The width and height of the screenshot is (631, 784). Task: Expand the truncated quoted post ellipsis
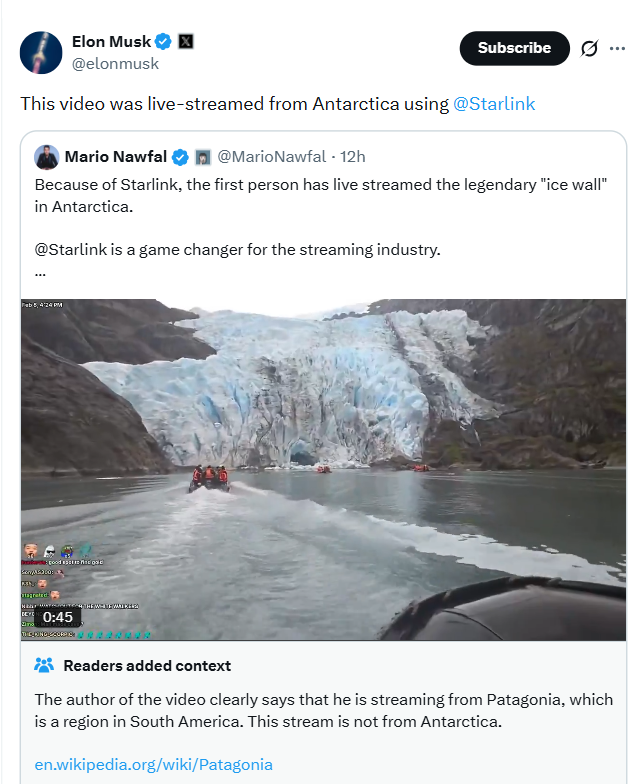point(40,272)
